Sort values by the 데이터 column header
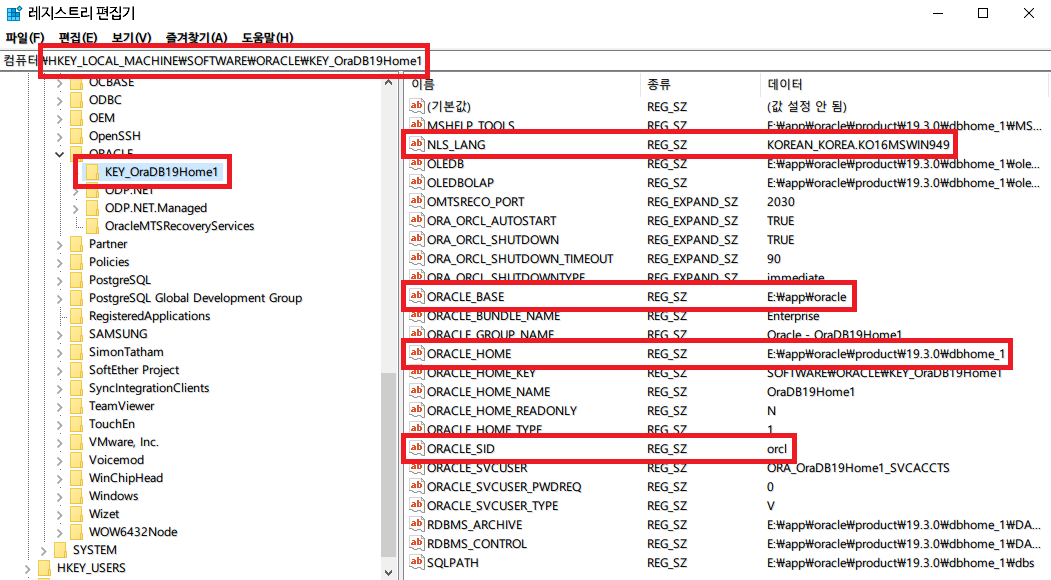Screen dimensions: 1051x580 785,84
